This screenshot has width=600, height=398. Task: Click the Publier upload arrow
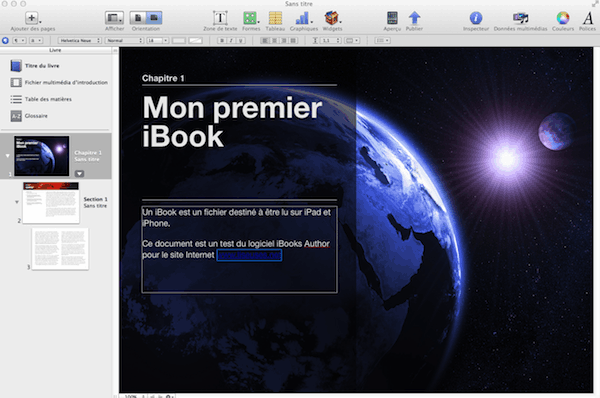[x=414, y=18]
